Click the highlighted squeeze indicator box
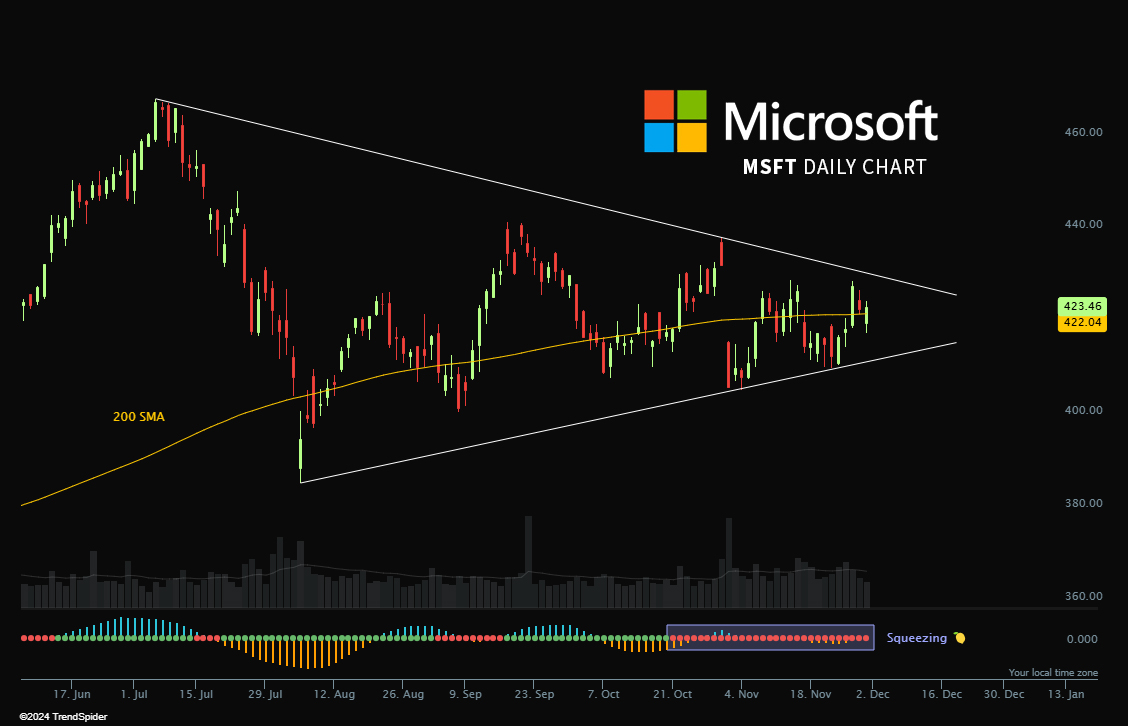Image resolution: width=1128 pixels, height=726 pixels. [x=770, y=637]
